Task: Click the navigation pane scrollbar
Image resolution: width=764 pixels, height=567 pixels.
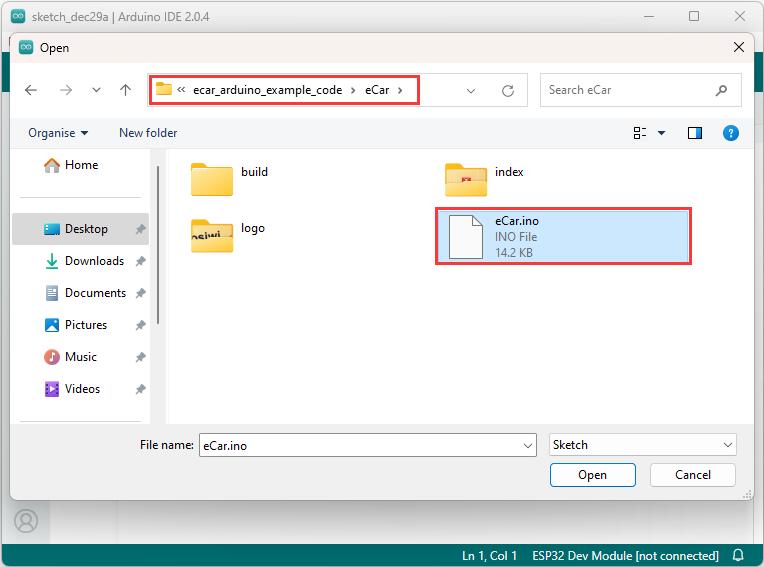Action: pos(158,245)
